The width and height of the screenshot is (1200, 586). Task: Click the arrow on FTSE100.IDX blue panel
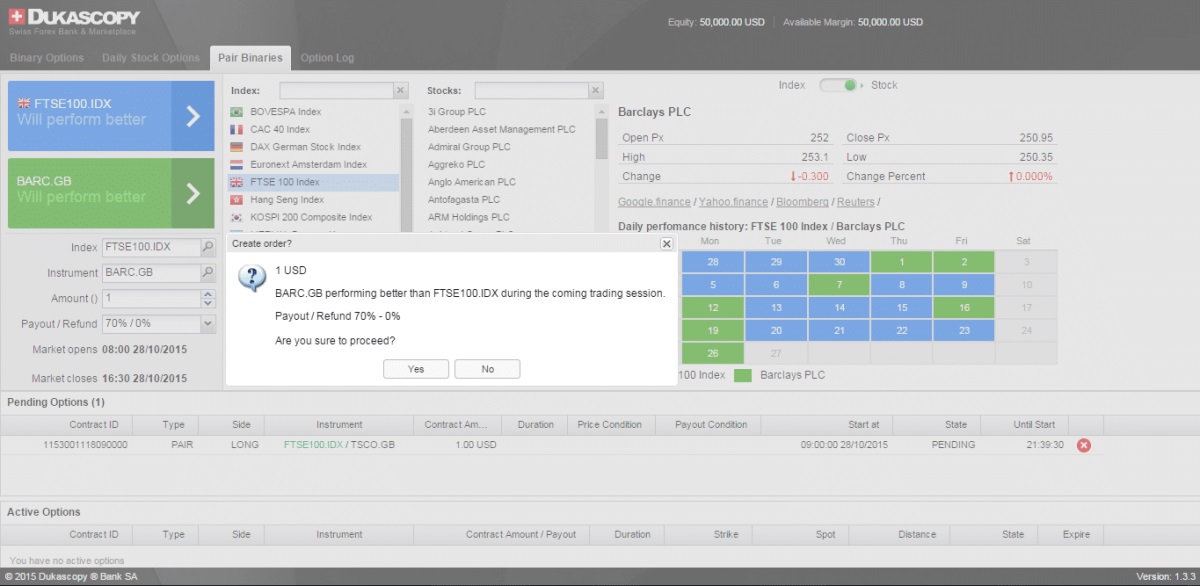193,116
